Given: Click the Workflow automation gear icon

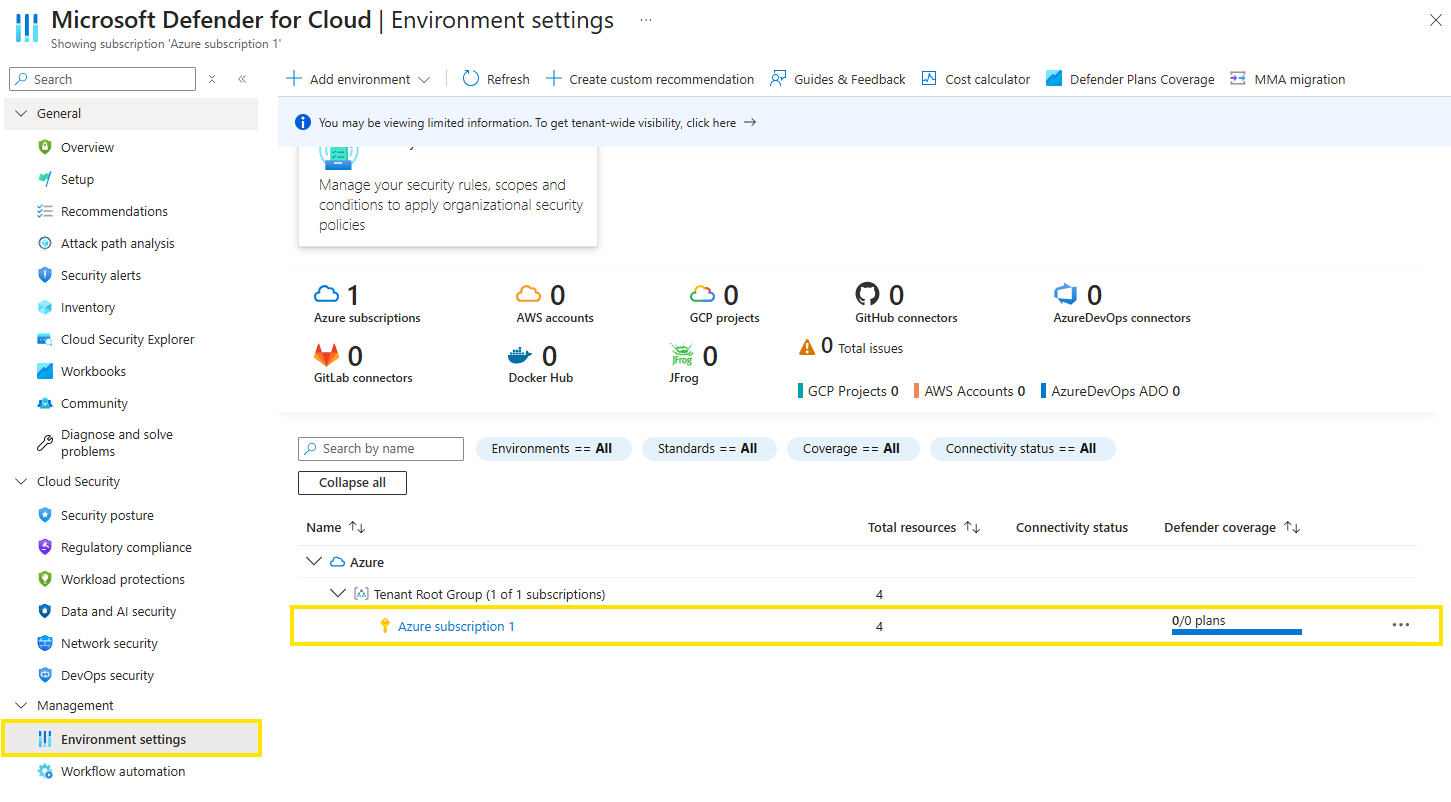Looking at the screenshot, I should (x=44, y=771).
